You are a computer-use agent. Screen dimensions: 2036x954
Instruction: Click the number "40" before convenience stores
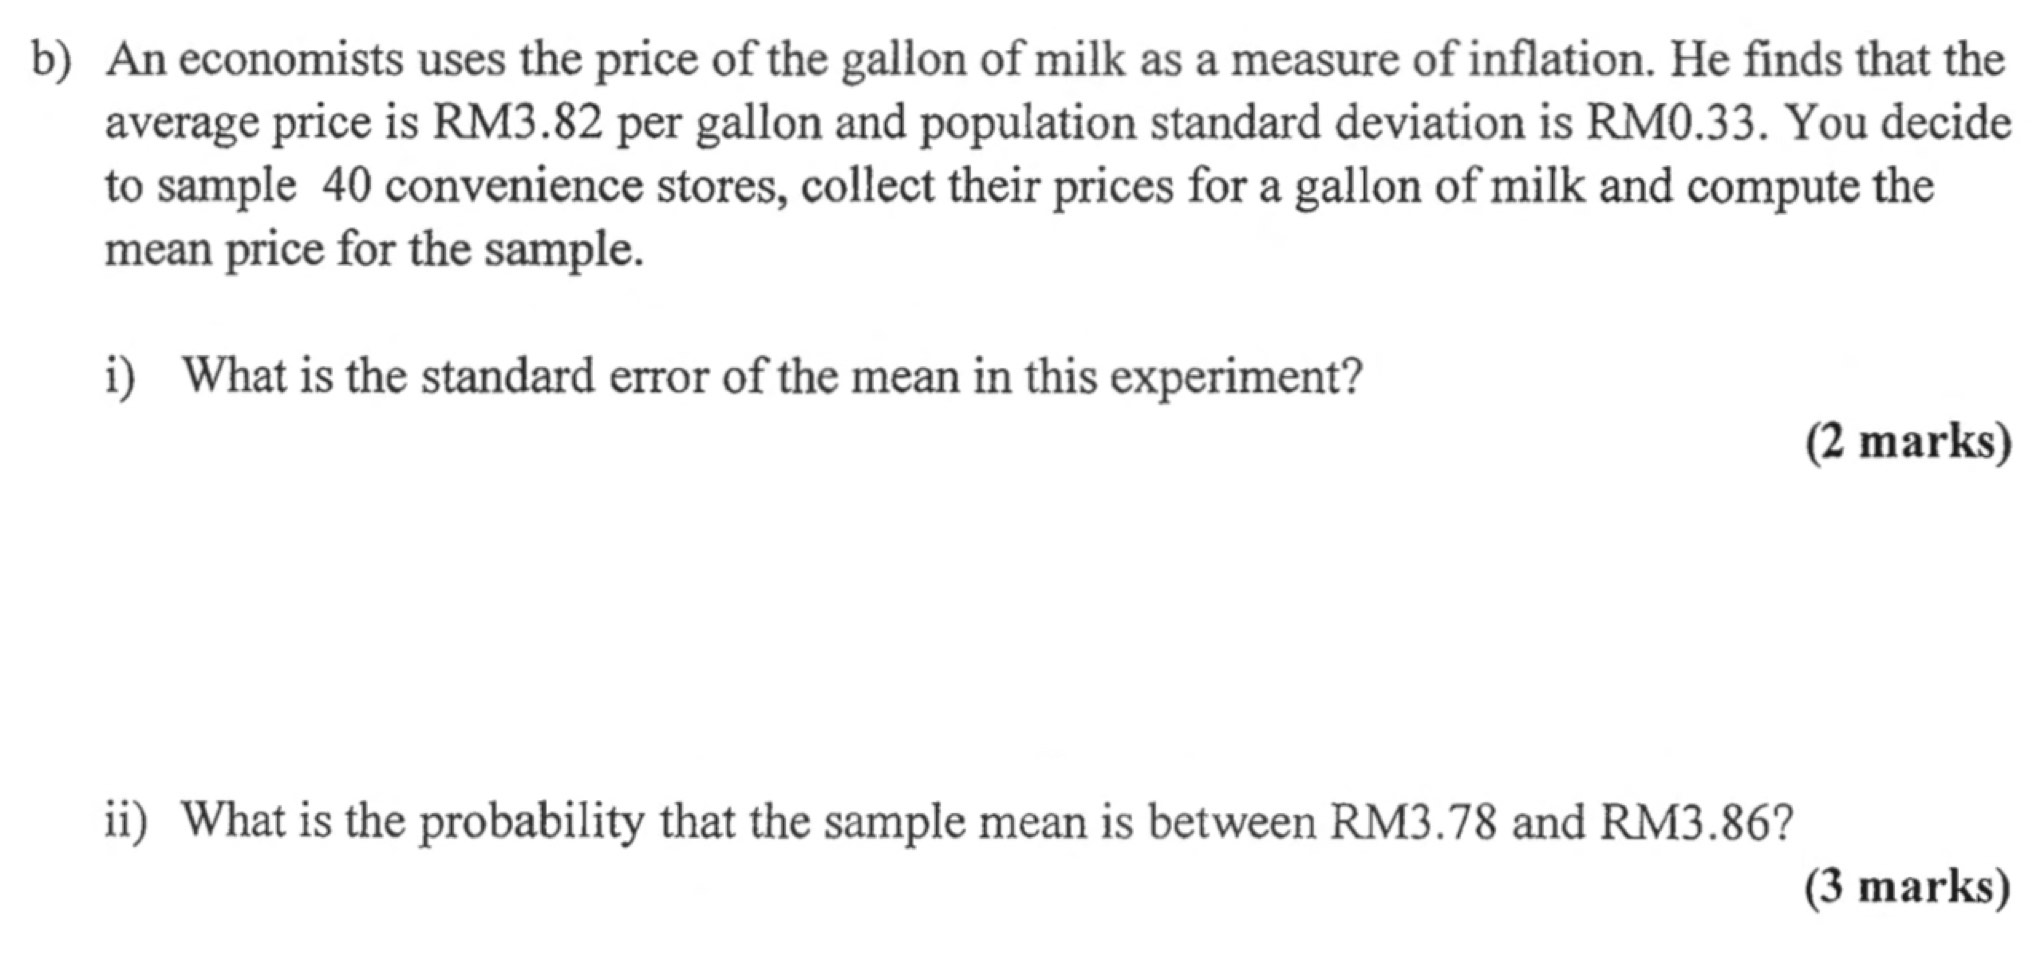tap(347, 187)
